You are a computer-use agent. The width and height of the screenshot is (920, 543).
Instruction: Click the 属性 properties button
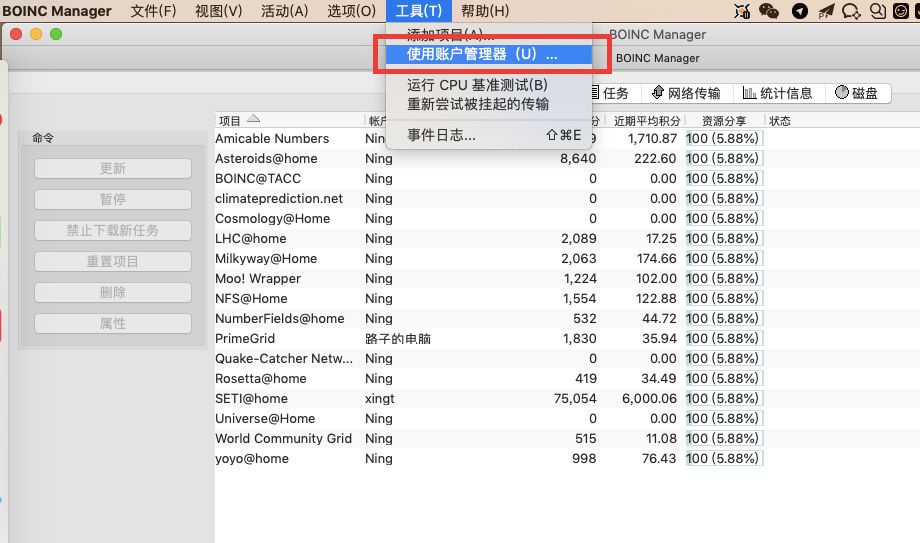[x=113, y=323]
